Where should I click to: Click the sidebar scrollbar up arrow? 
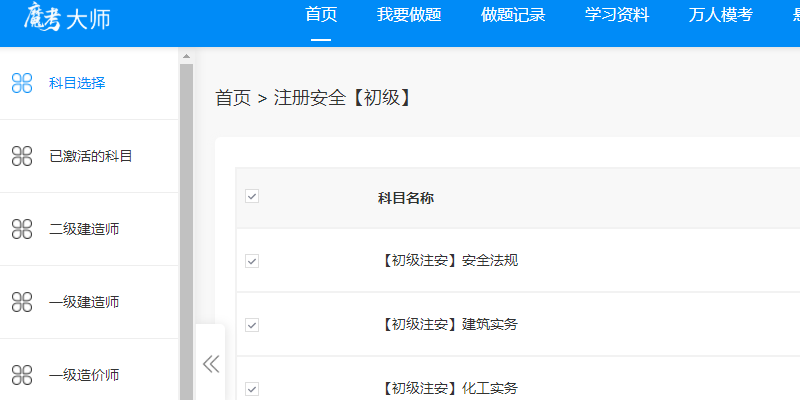pos(186,56)
